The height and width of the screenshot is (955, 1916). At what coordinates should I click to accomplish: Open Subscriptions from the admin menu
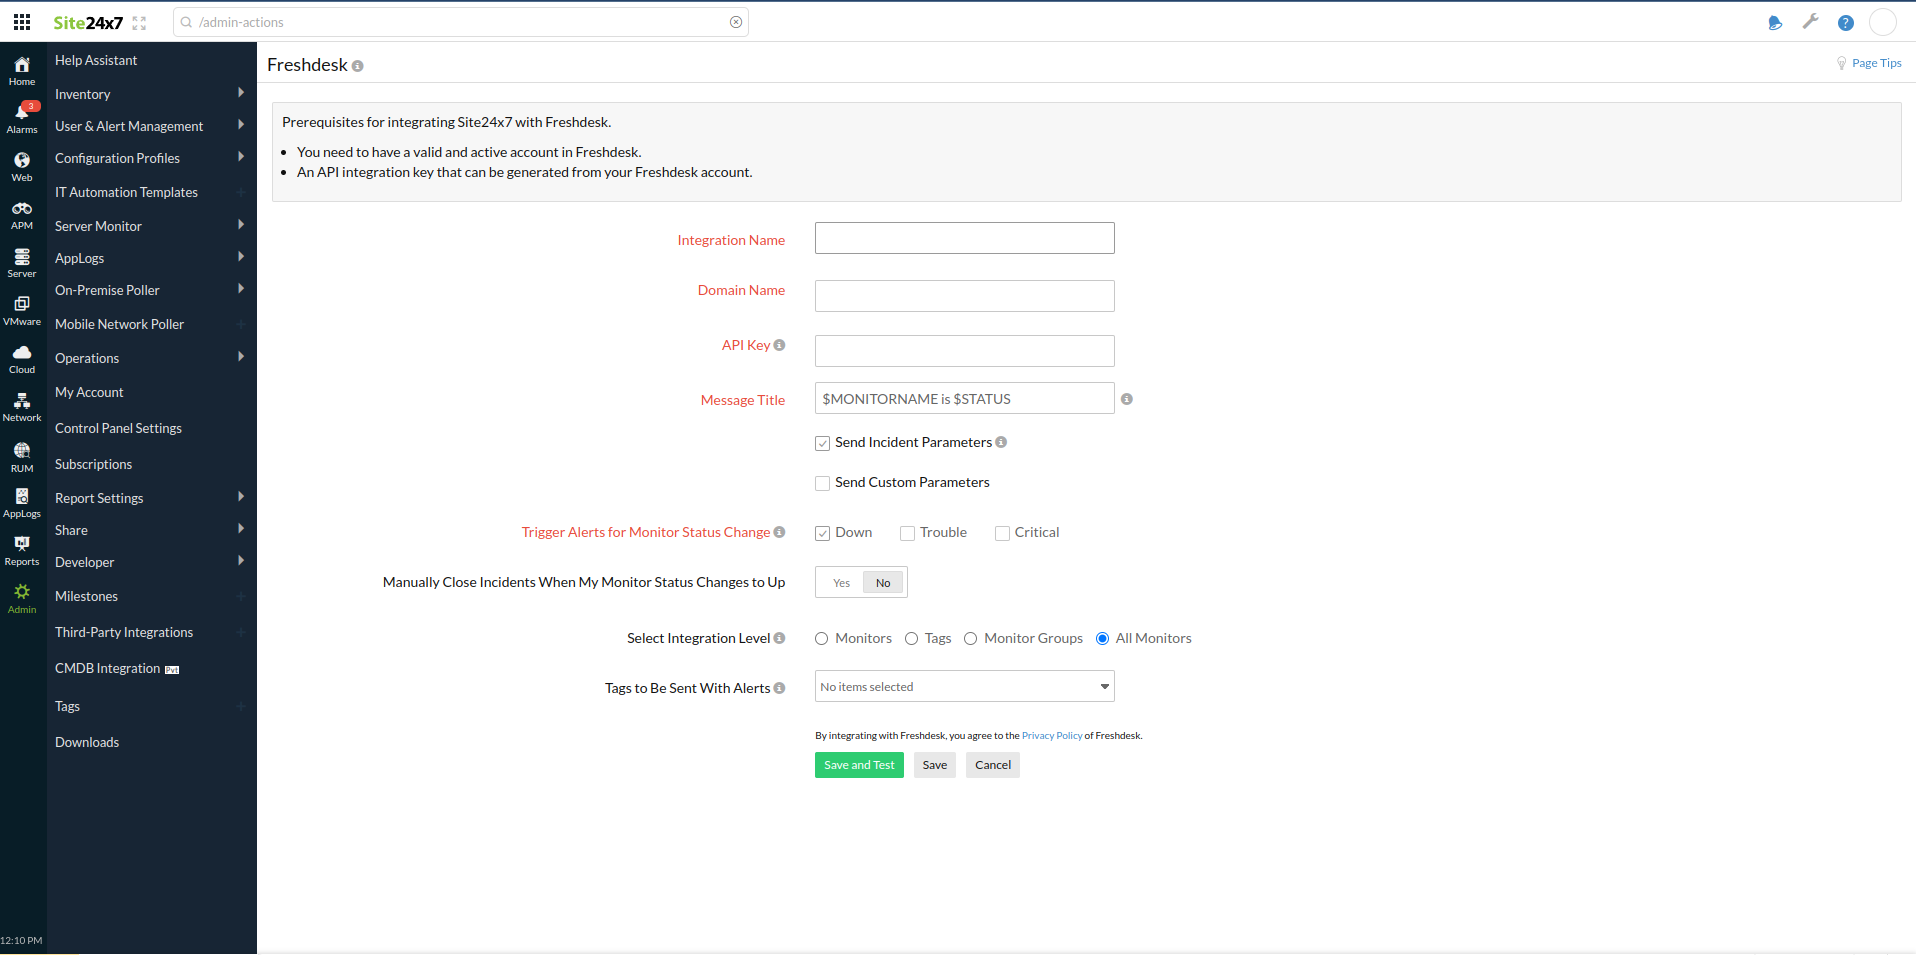tap(93, 464)
